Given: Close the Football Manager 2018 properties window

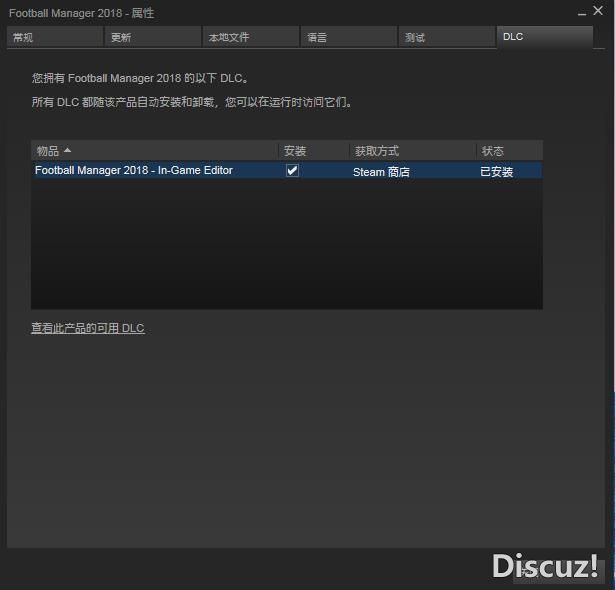Looking at the screenshot, I should coord(598,11).
